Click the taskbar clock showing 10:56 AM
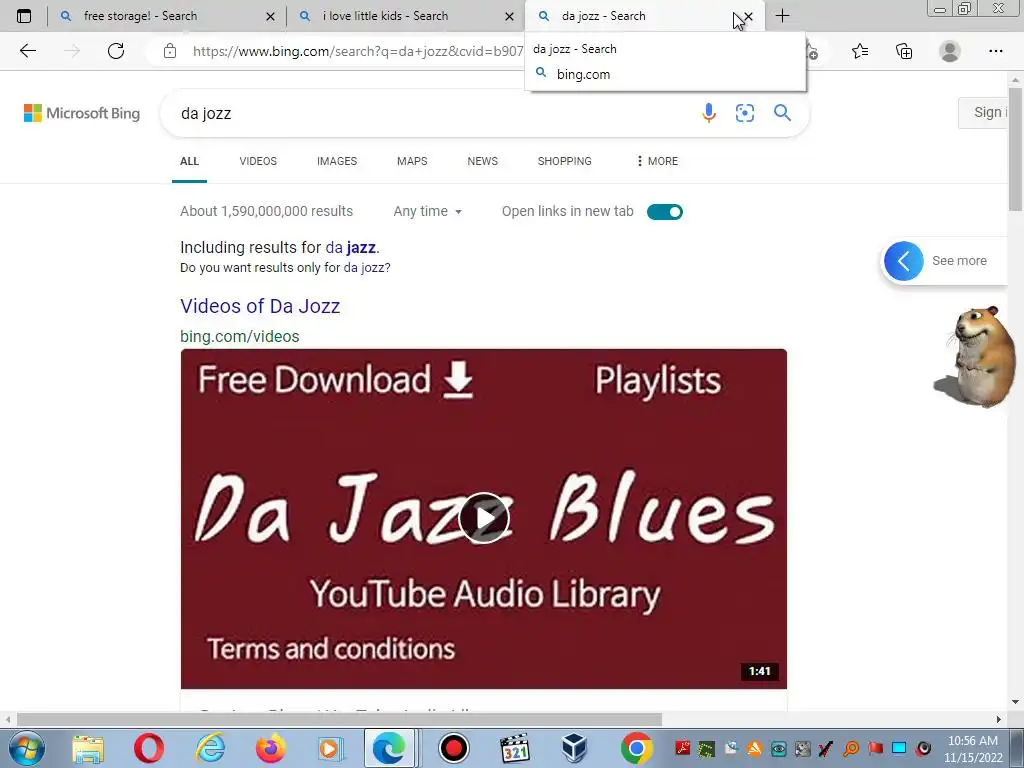This screenshot has width=1024, height=768. [x=972, y=748]
